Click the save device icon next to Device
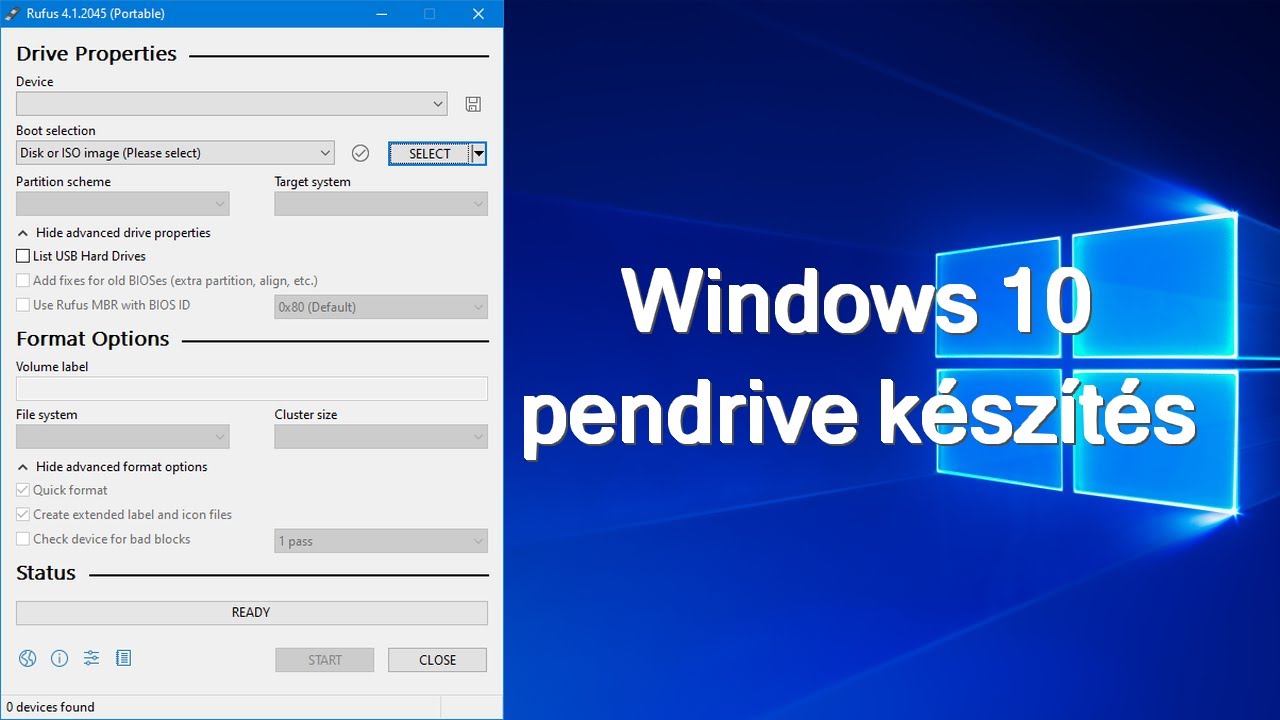 [x=473, y=104]
